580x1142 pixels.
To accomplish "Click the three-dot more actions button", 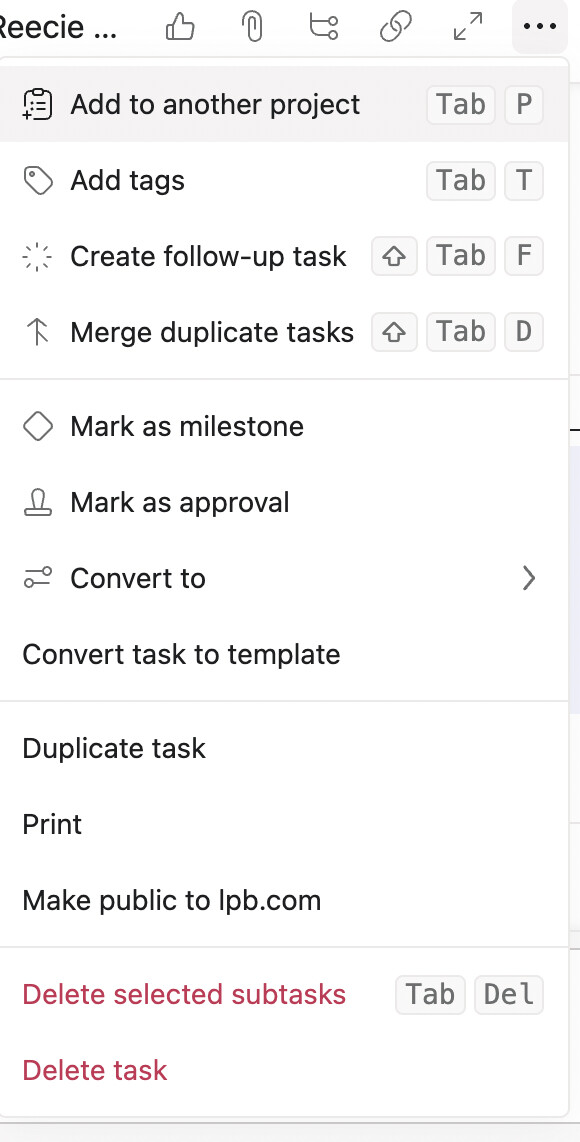I will click(540, 27).
